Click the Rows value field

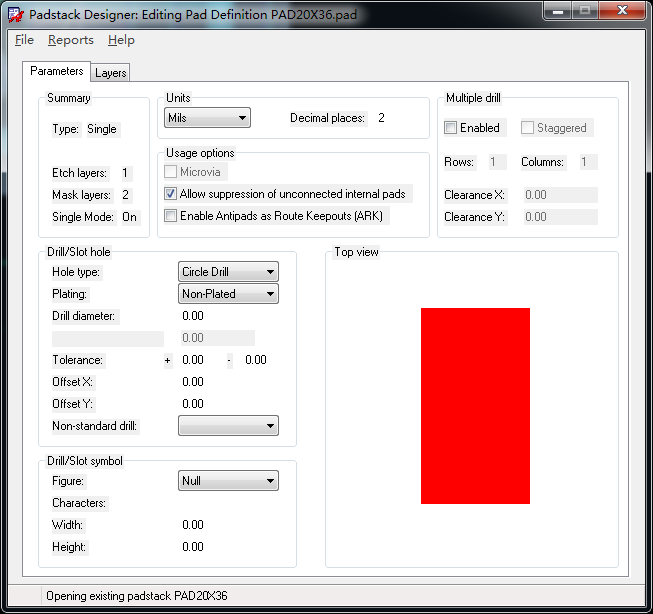(x=498, y=162)
